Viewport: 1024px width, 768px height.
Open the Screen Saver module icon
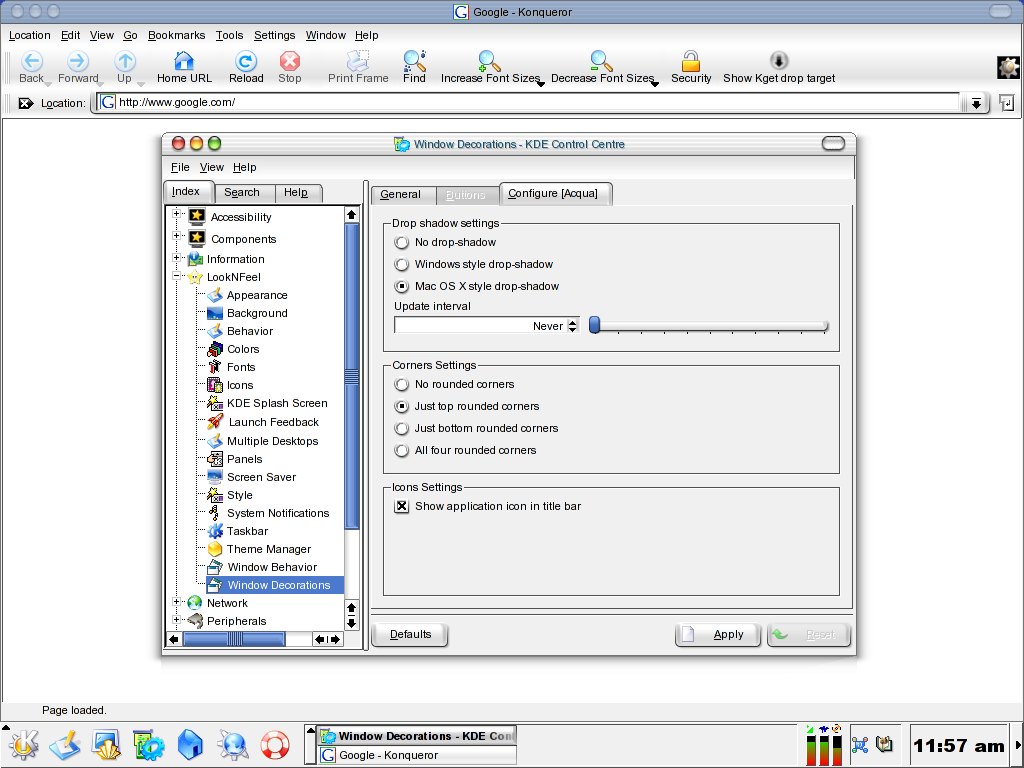click(215, 477)
